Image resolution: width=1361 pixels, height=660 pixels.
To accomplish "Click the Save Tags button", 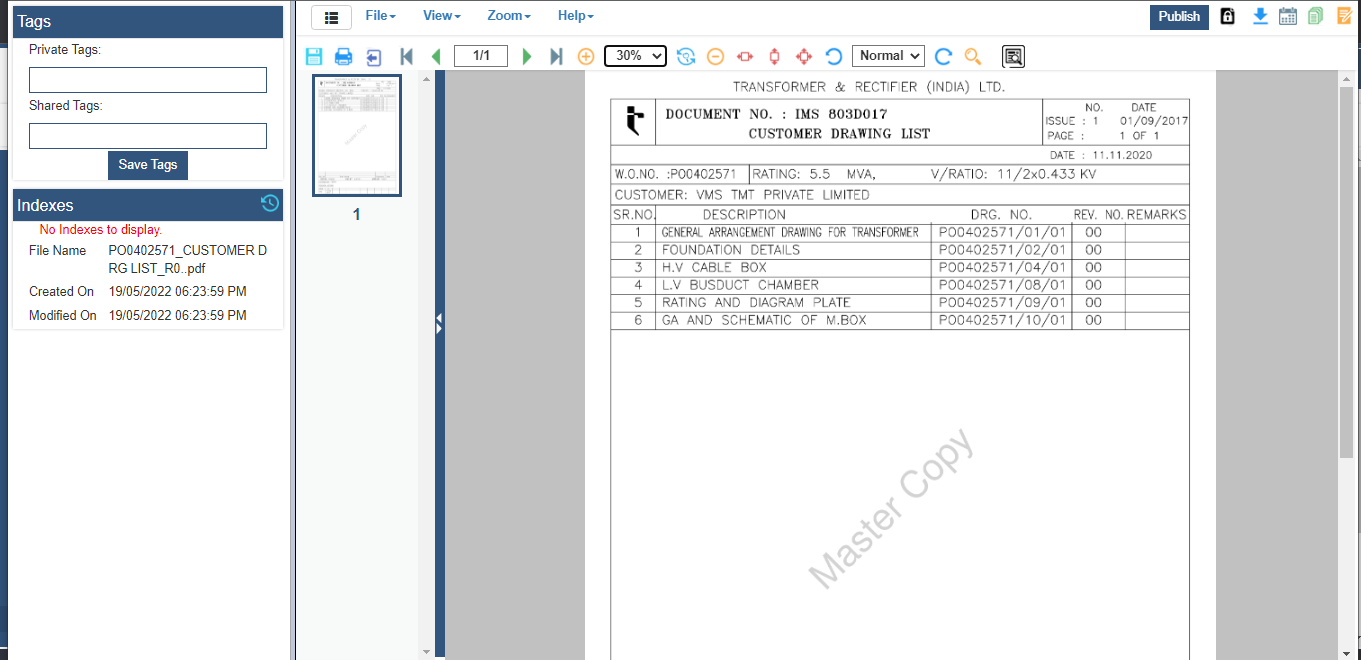I will click(x=148, y=165).
